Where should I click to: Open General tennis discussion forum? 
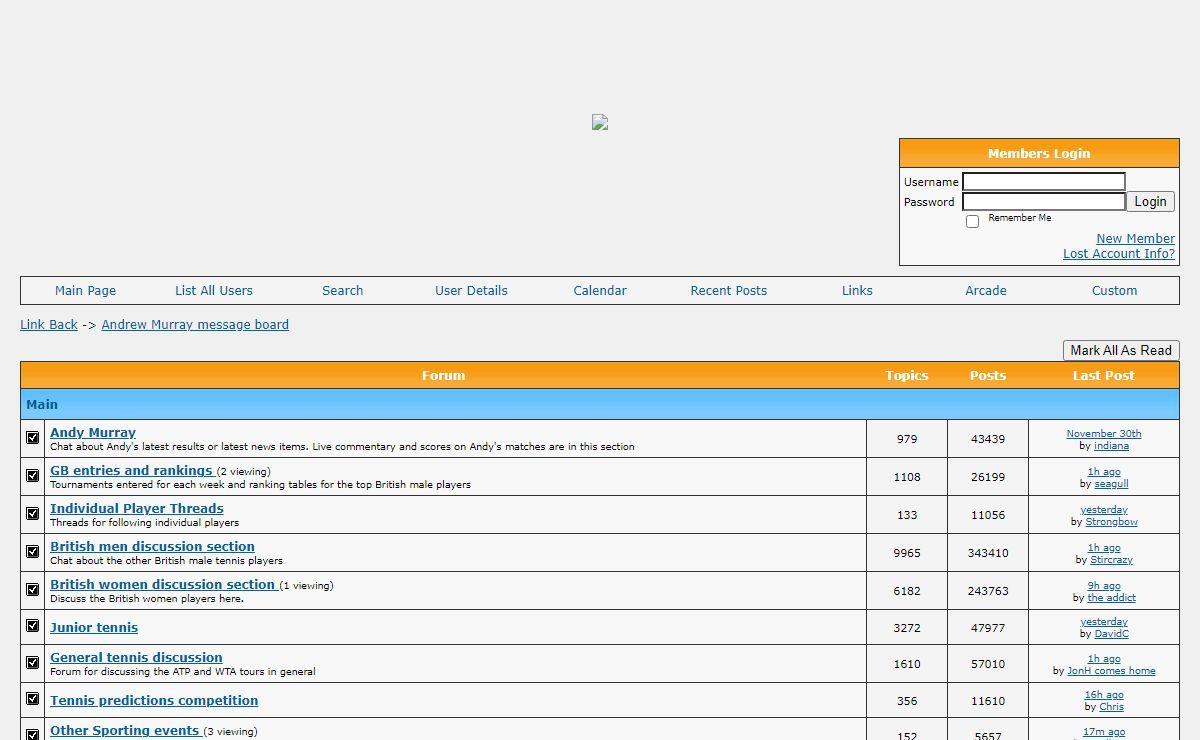point(136,657)
